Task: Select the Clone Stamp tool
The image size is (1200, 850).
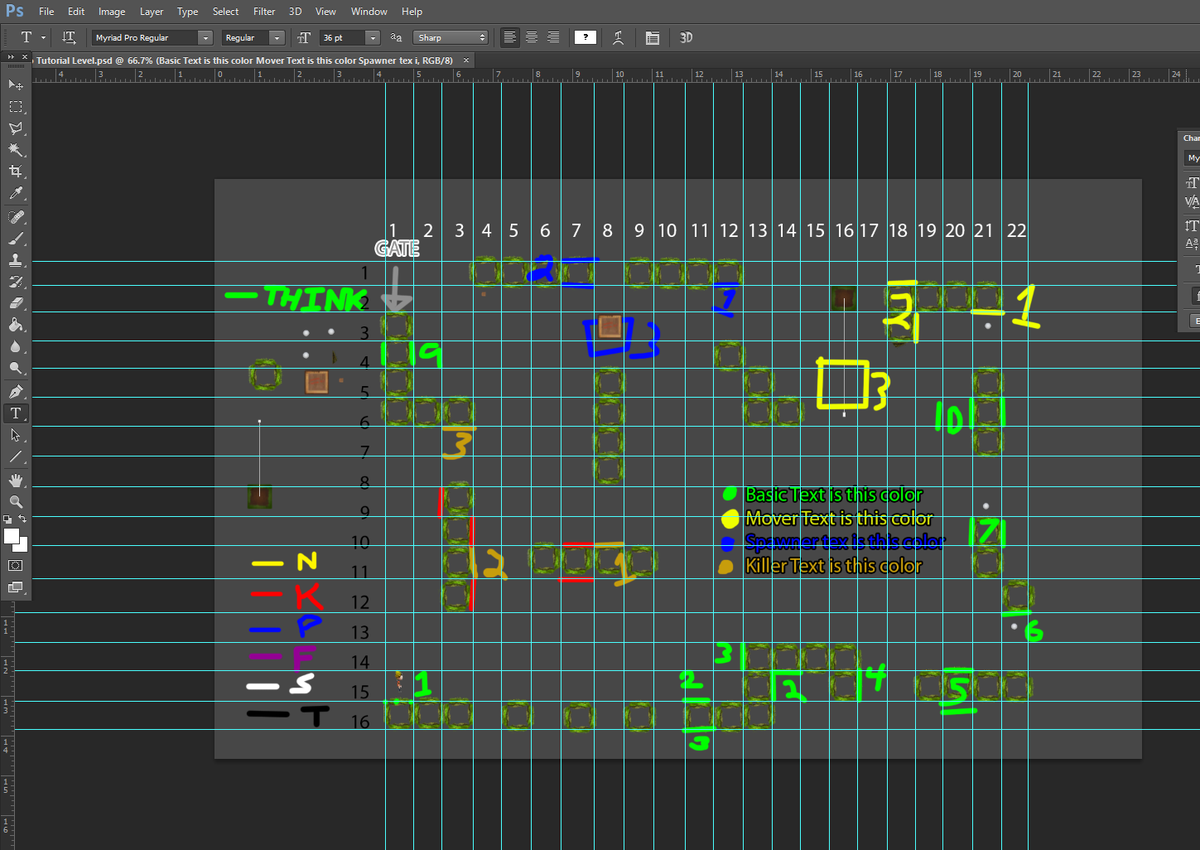Action: pos(15,261)
